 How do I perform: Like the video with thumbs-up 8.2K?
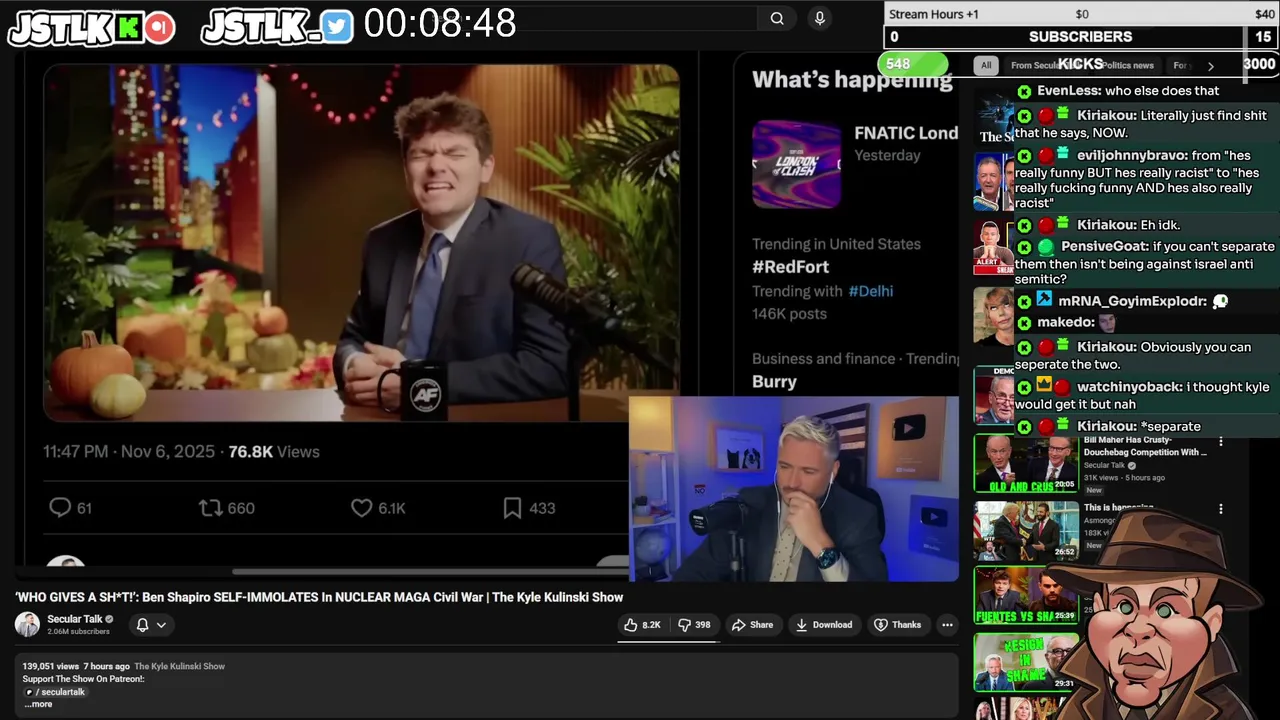(x=642, y=624)
